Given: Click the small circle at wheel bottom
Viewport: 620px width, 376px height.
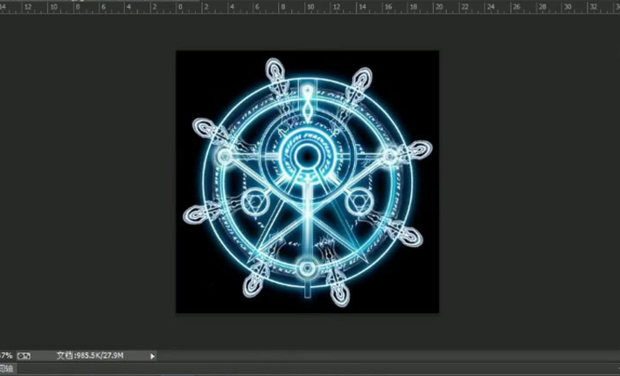Looking at the screenshot, I should tap(307, 268).
